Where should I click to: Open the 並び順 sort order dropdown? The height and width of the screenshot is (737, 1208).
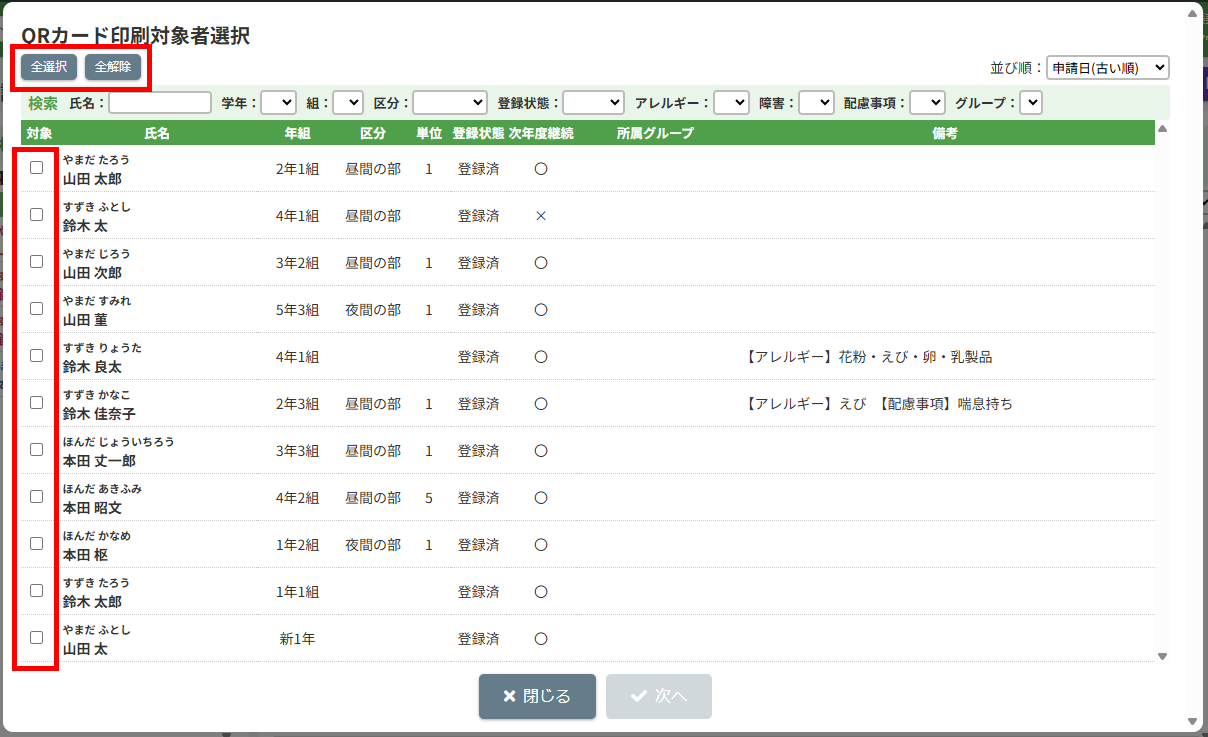[x=1107, y=68]
